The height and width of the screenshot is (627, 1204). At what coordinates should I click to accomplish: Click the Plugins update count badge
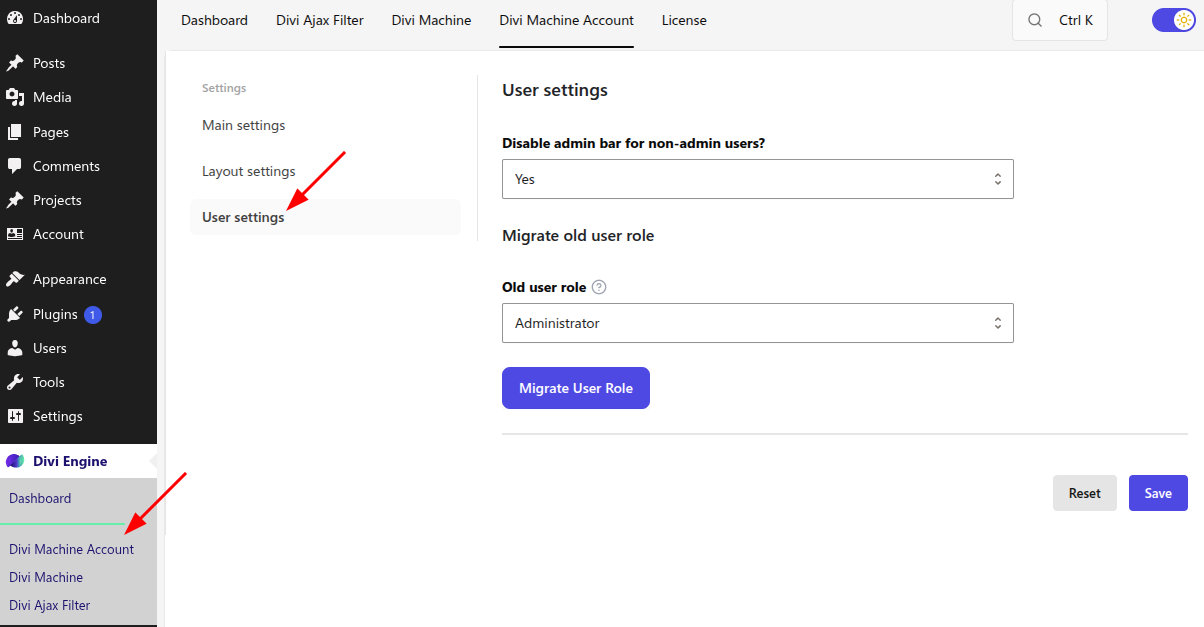93,315
